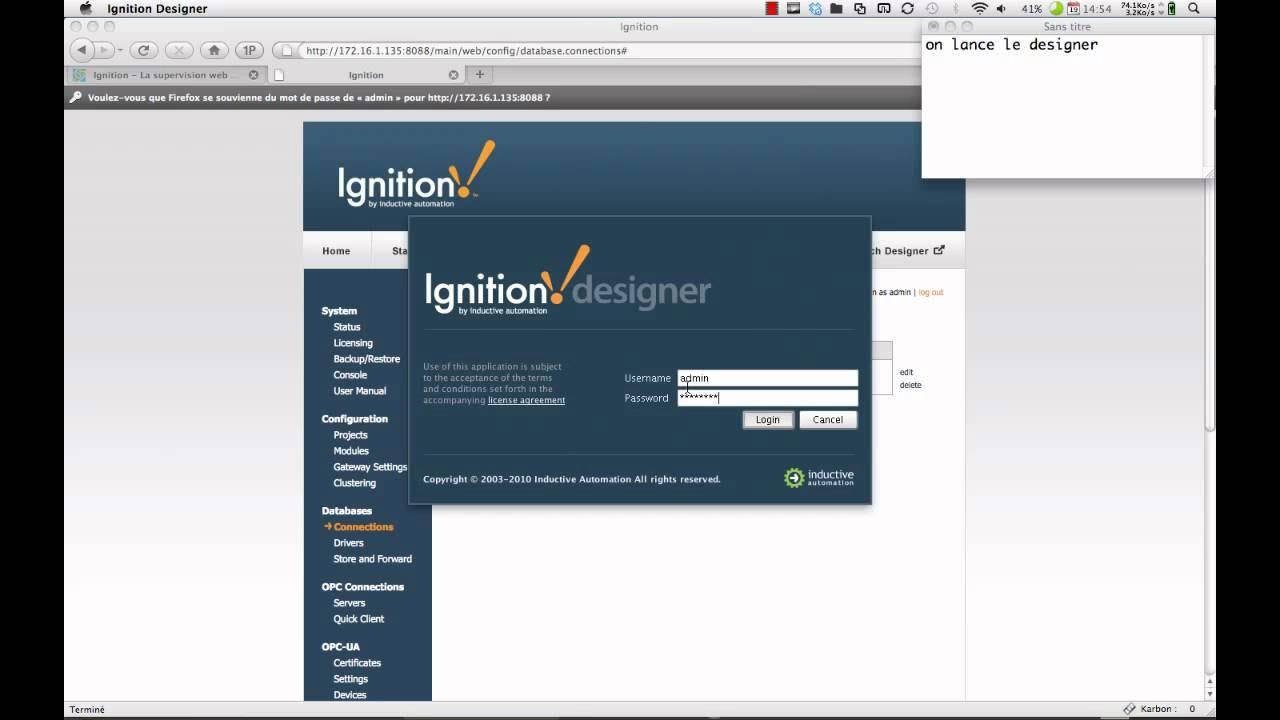This screenshot has height=720, width=1280.
Task: Click the 14:54 clock in menu bar
Action: (x=1097, y=8)
